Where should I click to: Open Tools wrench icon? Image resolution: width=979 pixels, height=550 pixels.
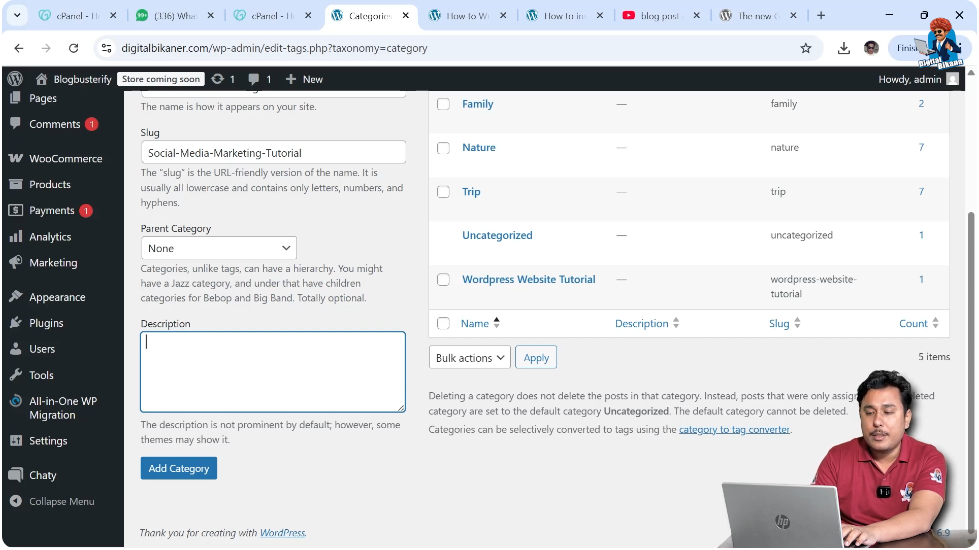click(16, 375)
